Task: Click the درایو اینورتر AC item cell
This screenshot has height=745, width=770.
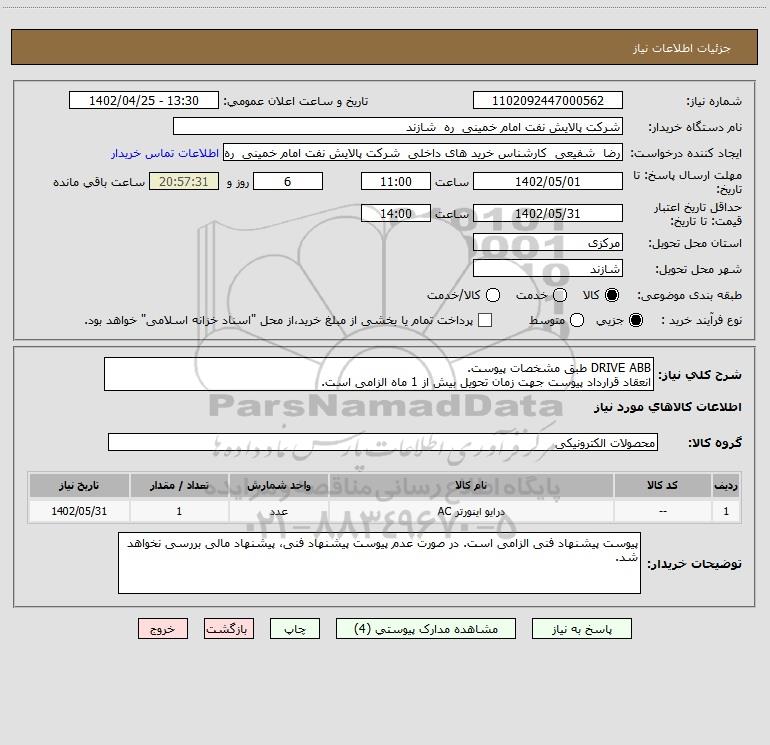Action: click(471, 511)
